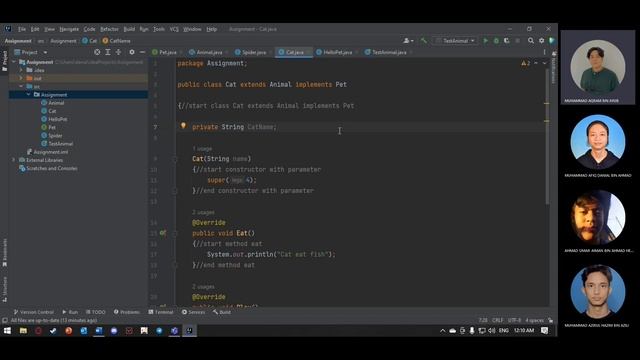Screen dimensions: 640x360
Task: Click CRLF line separator in status bar
Action: (498, 320)
